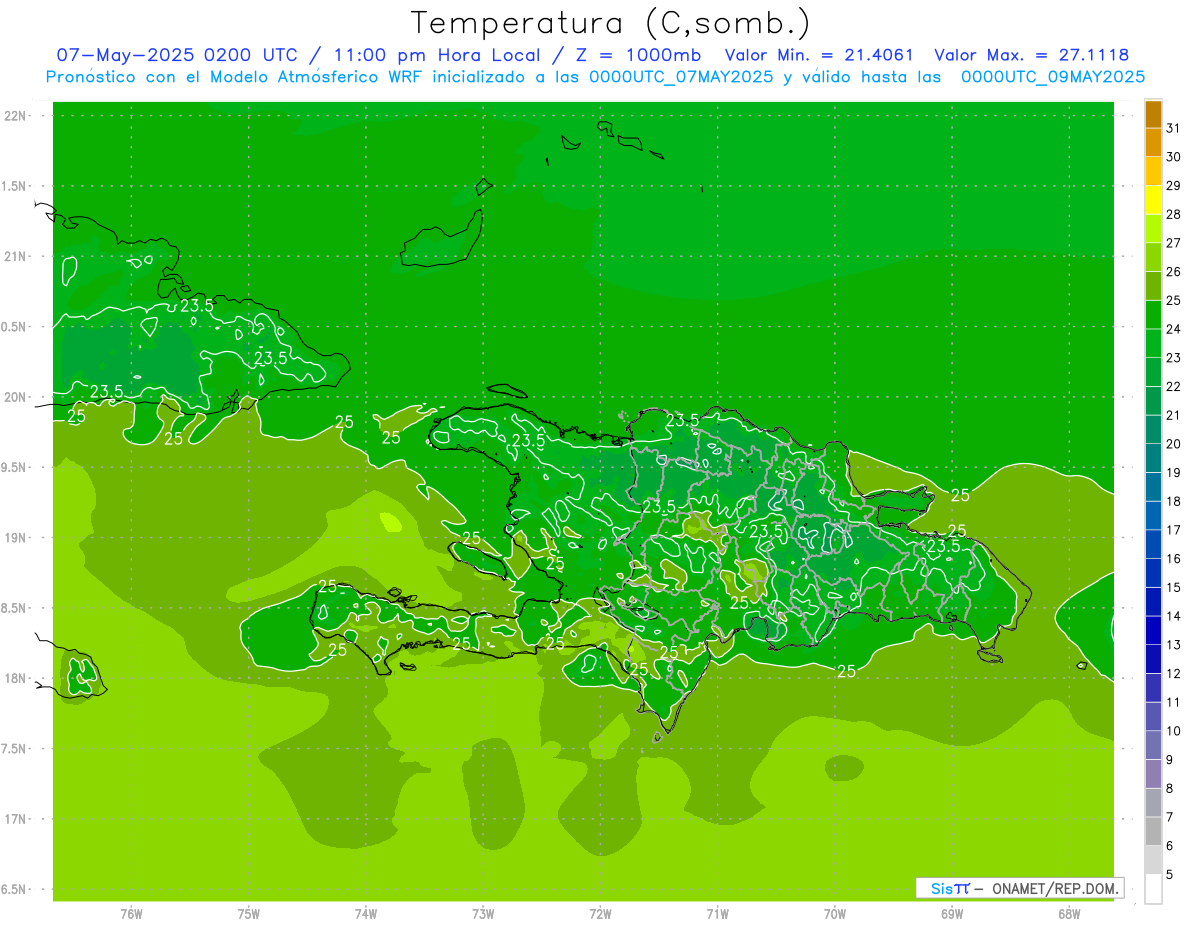Click the colorbar label "29"
Image resolution: width=1200 pixels, height=927 pixels.
(x=1174, y=185)
